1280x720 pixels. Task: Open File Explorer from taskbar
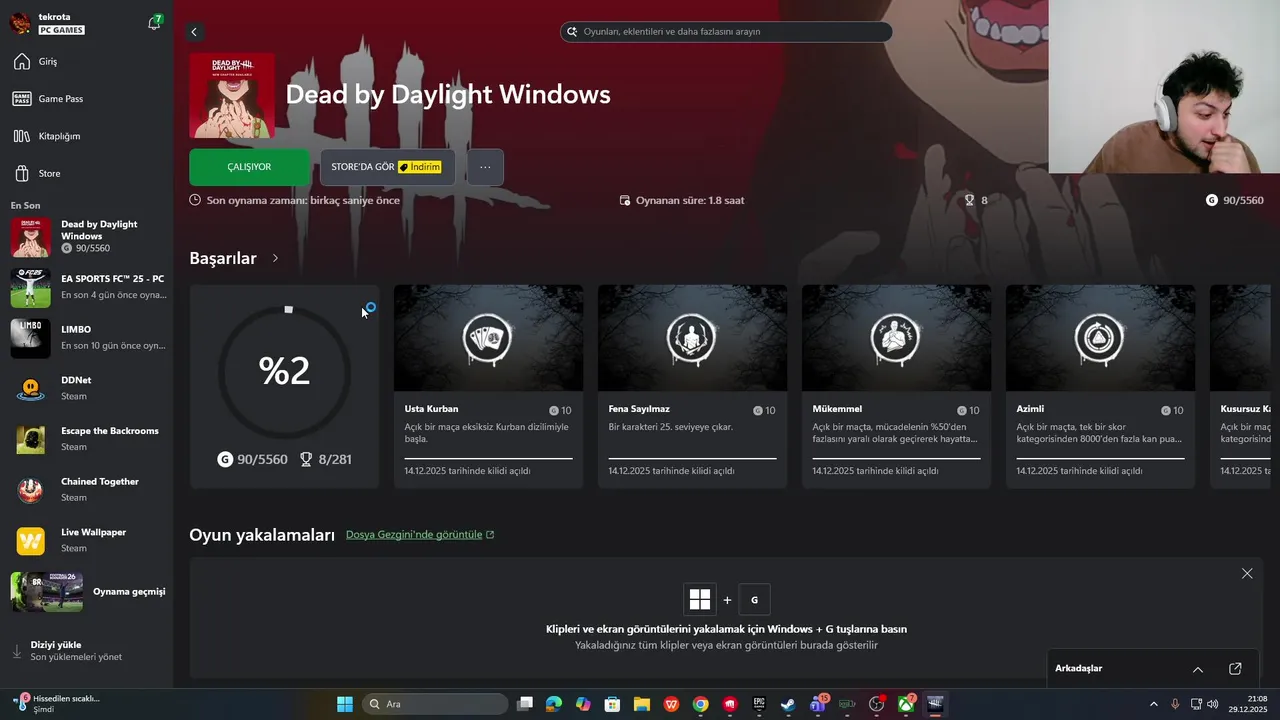pos(642,704)
